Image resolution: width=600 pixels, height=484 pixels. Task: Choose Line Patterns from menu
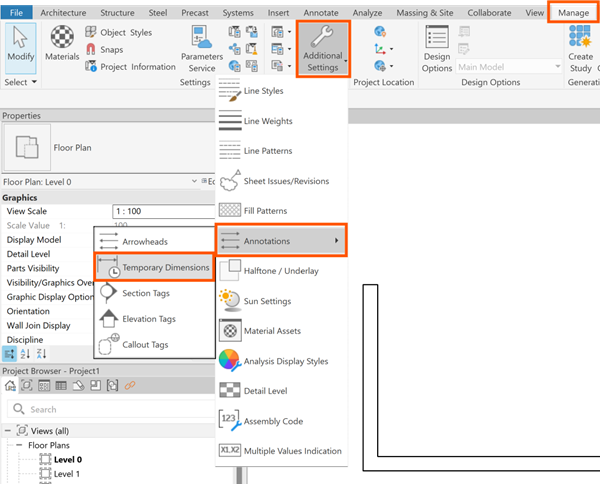click(x=281, y=151)
